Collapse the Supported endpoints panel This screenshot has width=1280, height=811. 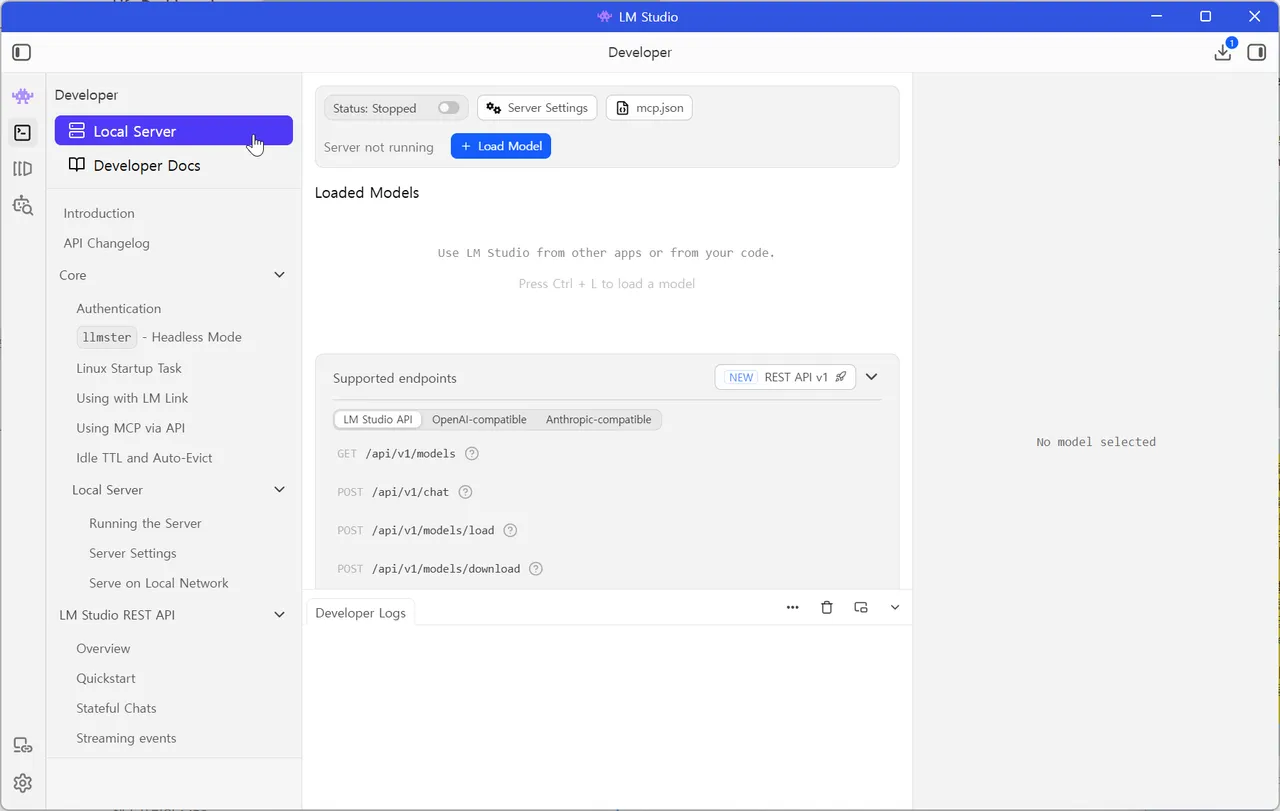click(x=872, y=377)
